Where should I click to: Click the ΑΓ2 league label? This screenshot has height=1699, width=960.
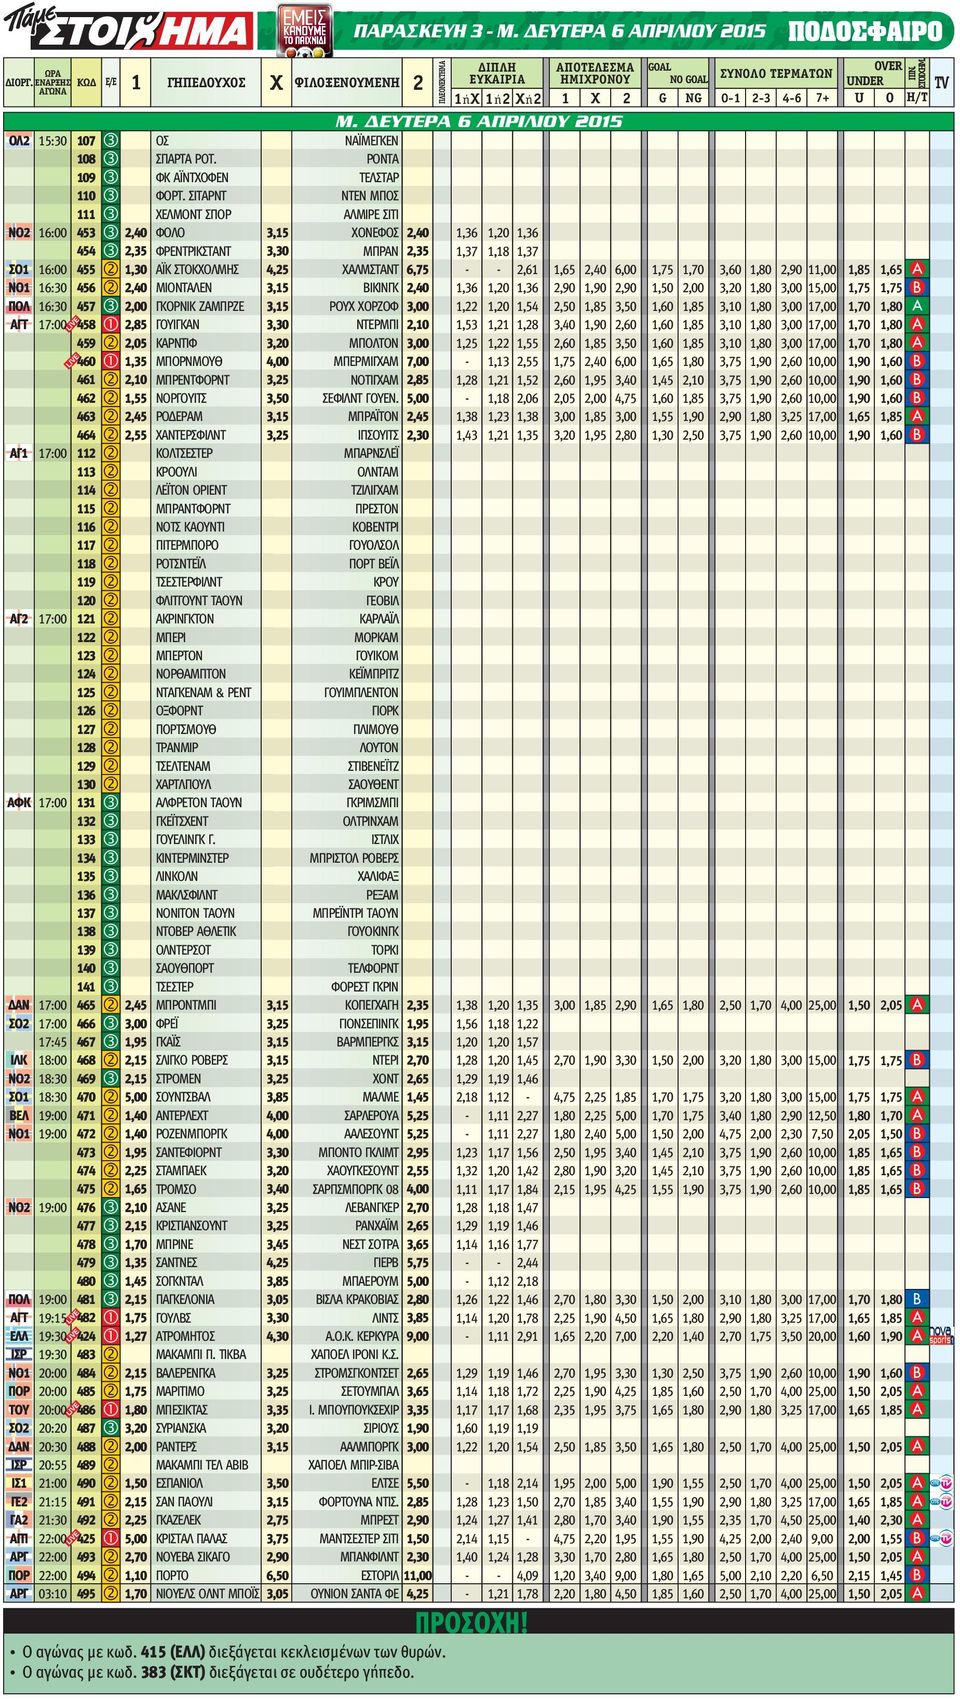[x=19, y=618]
